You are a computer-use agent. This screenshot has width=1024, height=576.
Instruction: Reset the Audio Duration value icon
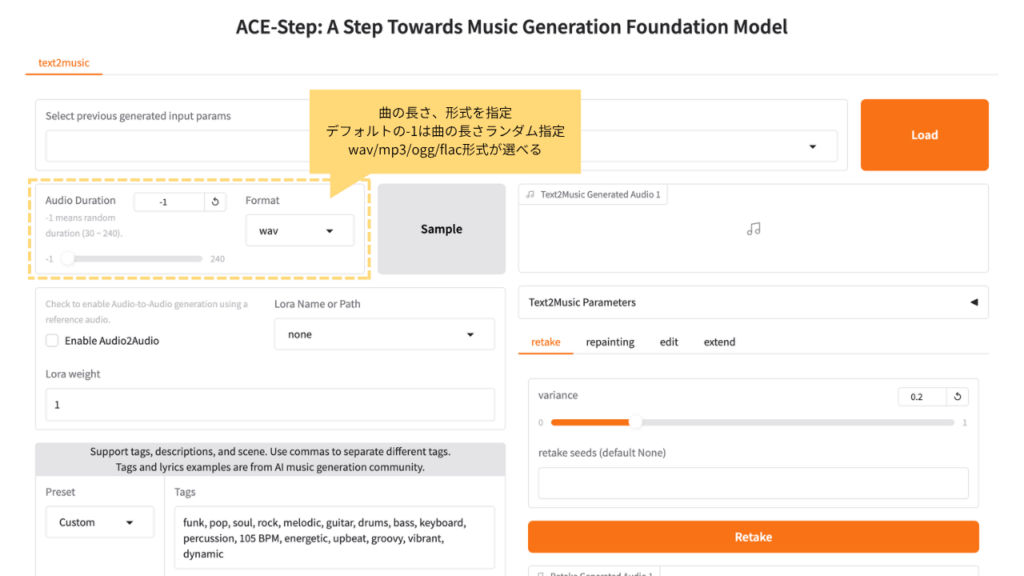pos(217,202)
